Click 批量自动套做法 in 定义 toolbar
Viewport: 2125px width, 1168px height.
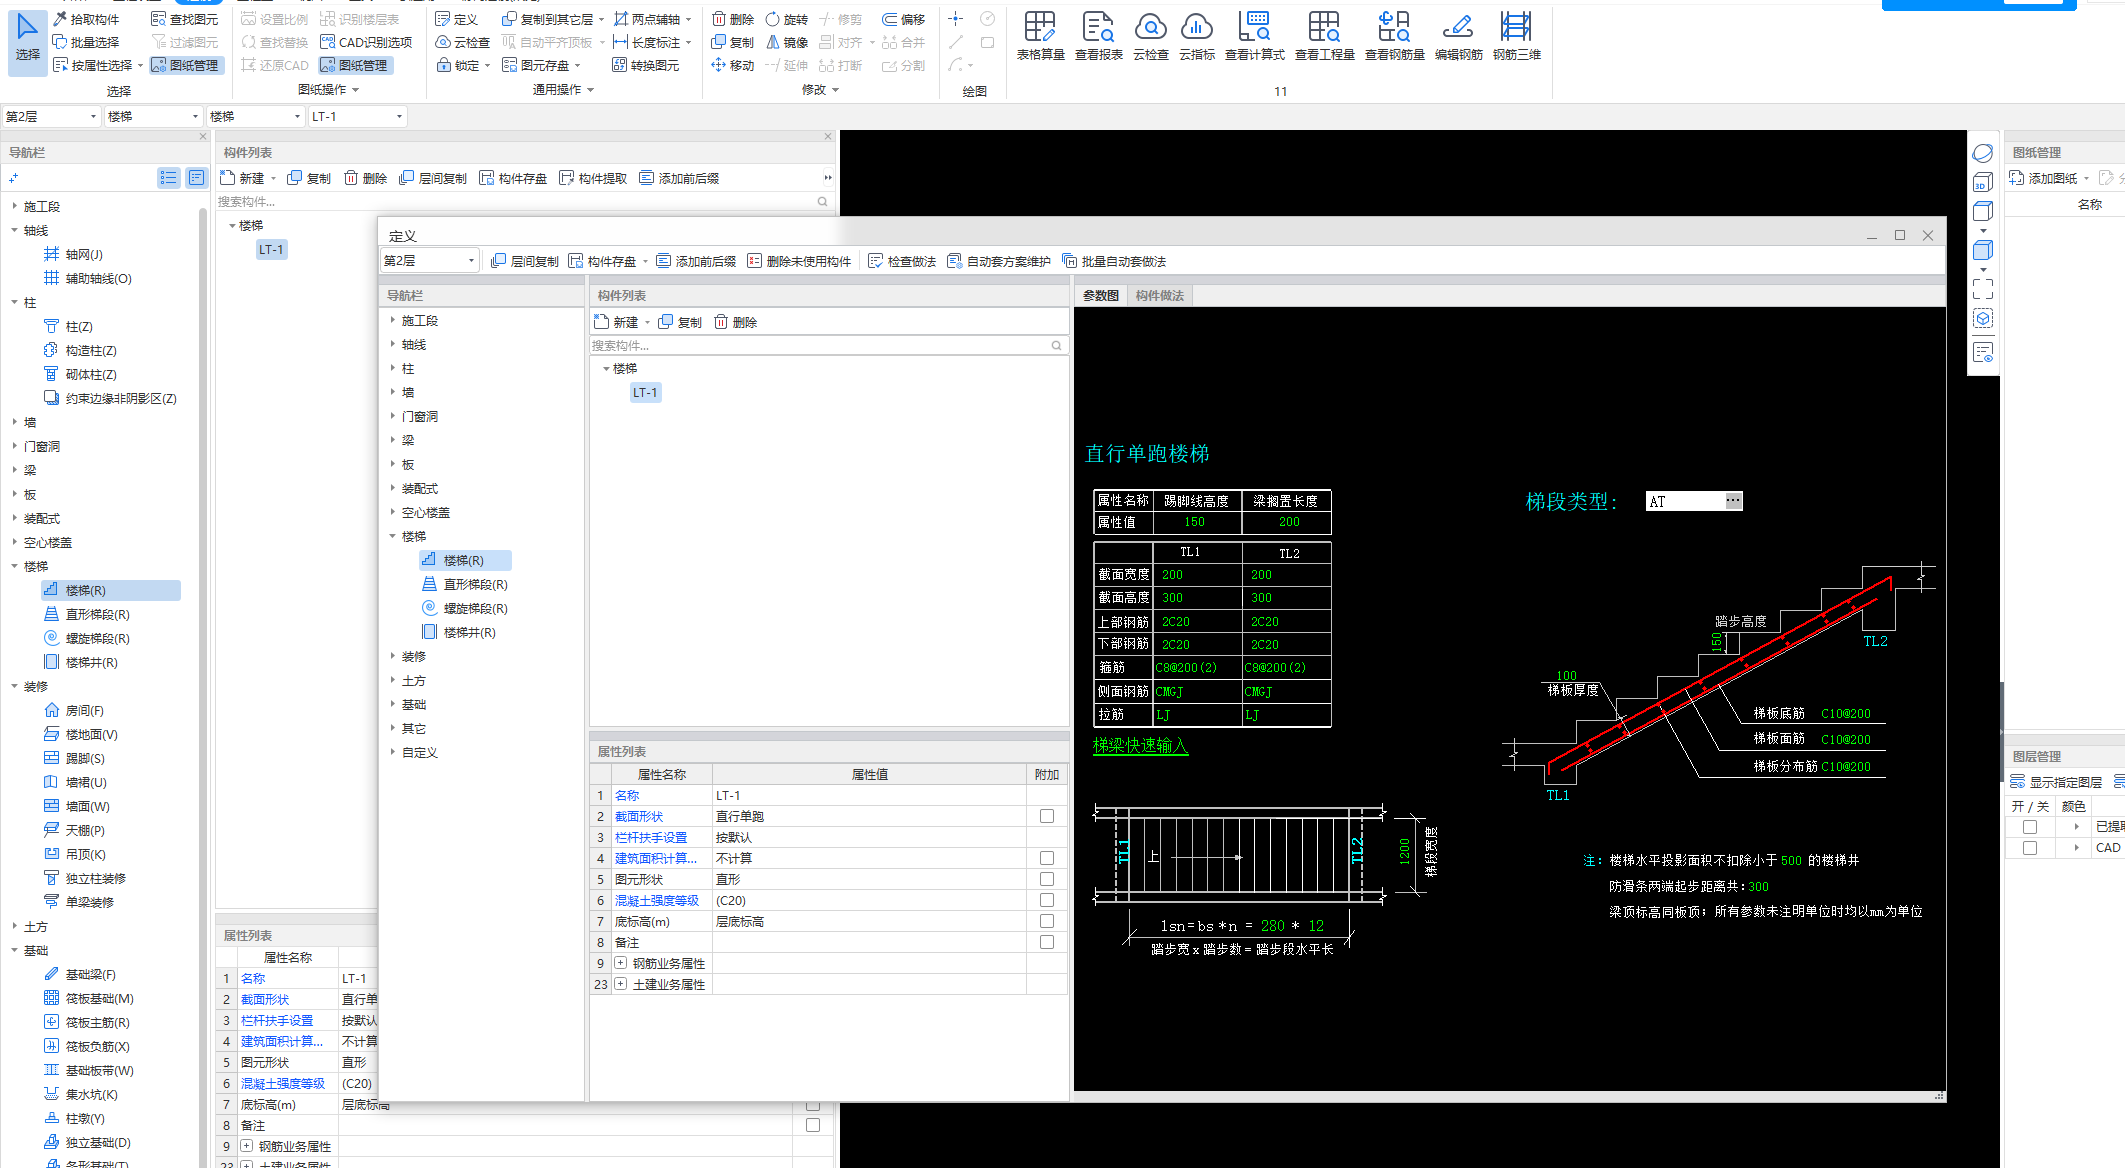pos(1114,261)
